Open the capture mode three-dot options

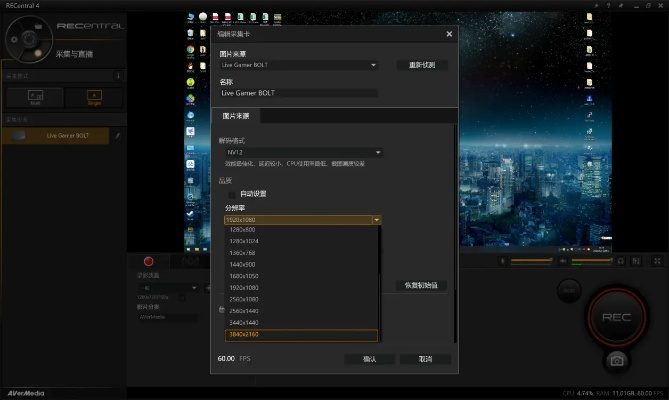point(118,75)
